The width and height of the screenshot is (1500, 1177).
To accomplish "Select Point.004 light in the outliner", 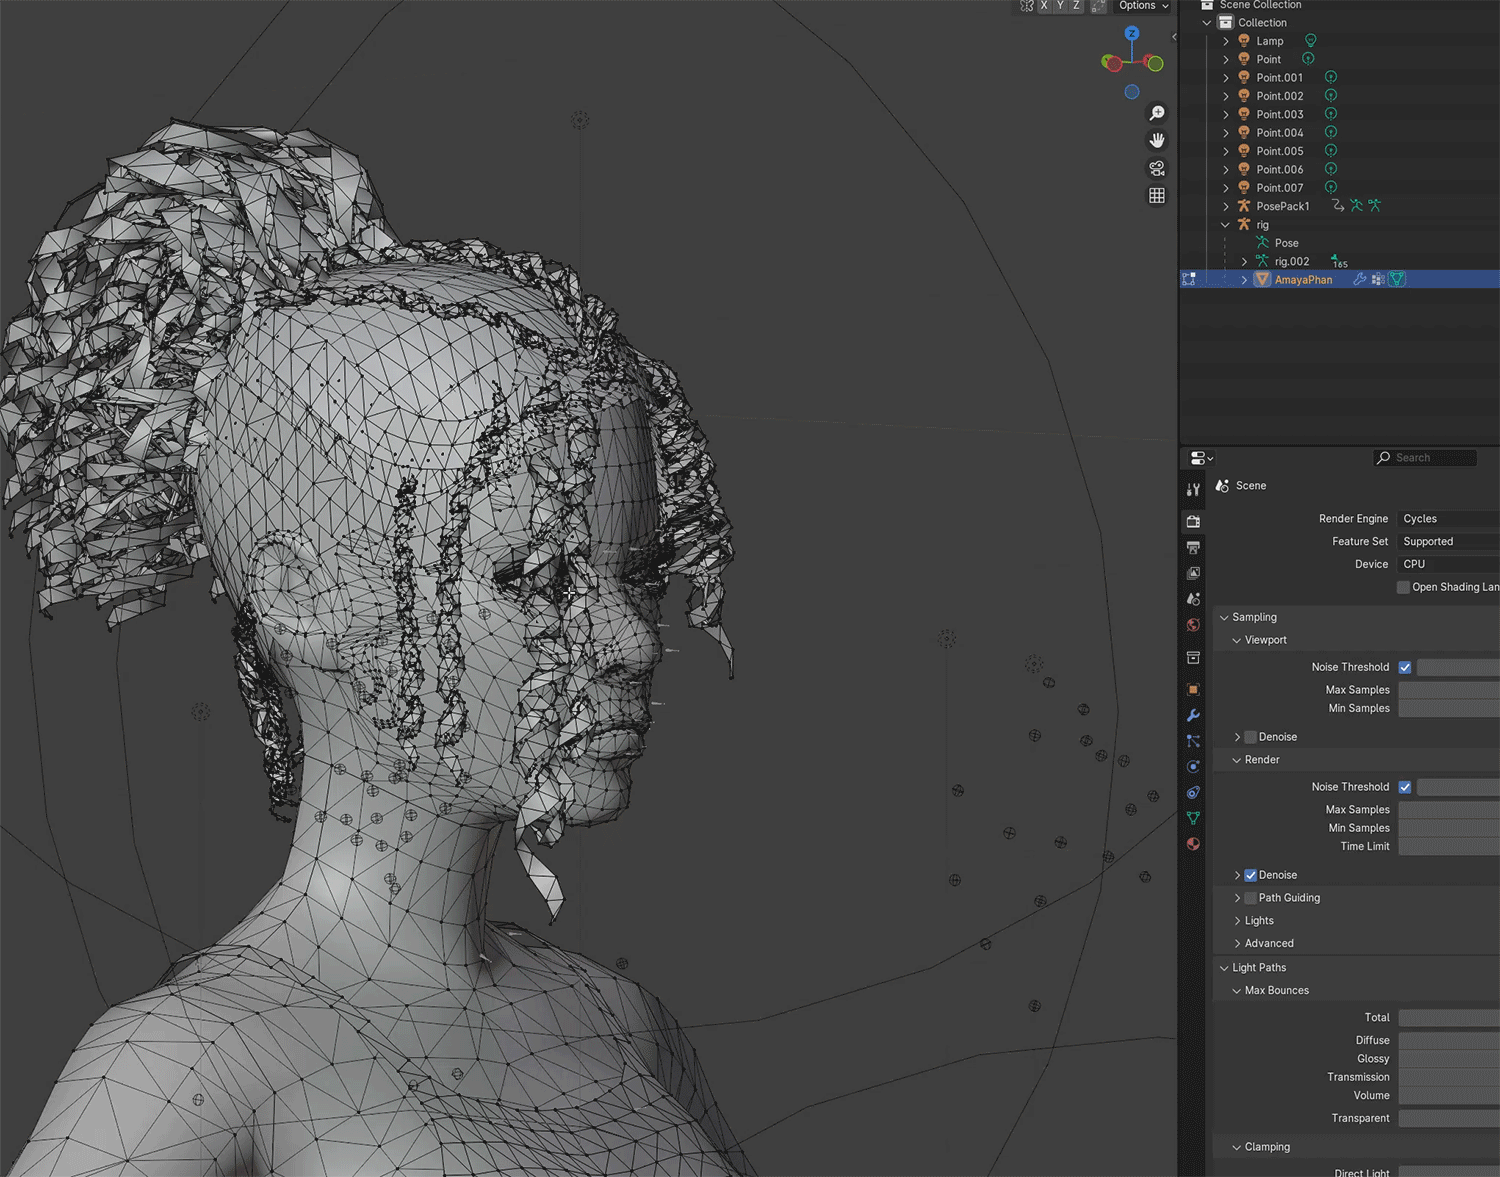I will coord(1279,133).
